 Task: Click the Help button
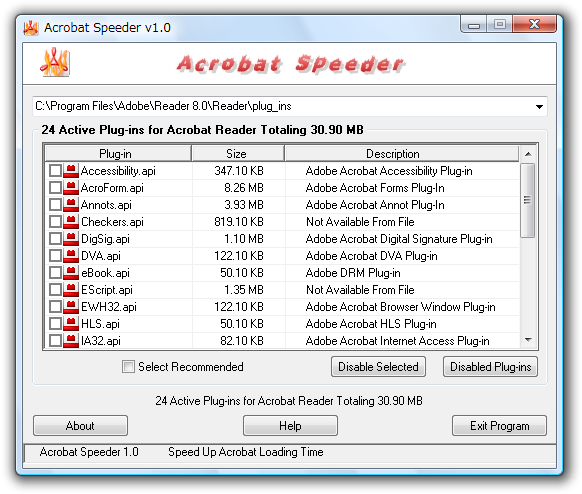(x=290, y=426)
